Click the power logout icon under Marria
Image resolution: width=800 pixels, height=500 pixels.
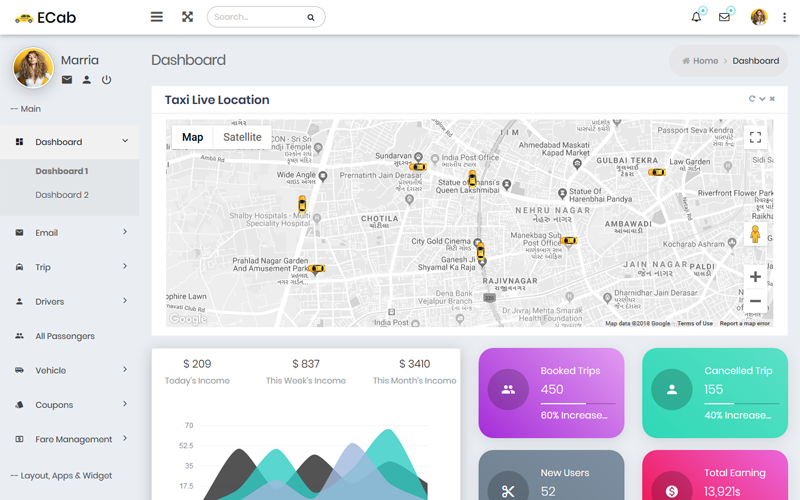click(106, 80)
